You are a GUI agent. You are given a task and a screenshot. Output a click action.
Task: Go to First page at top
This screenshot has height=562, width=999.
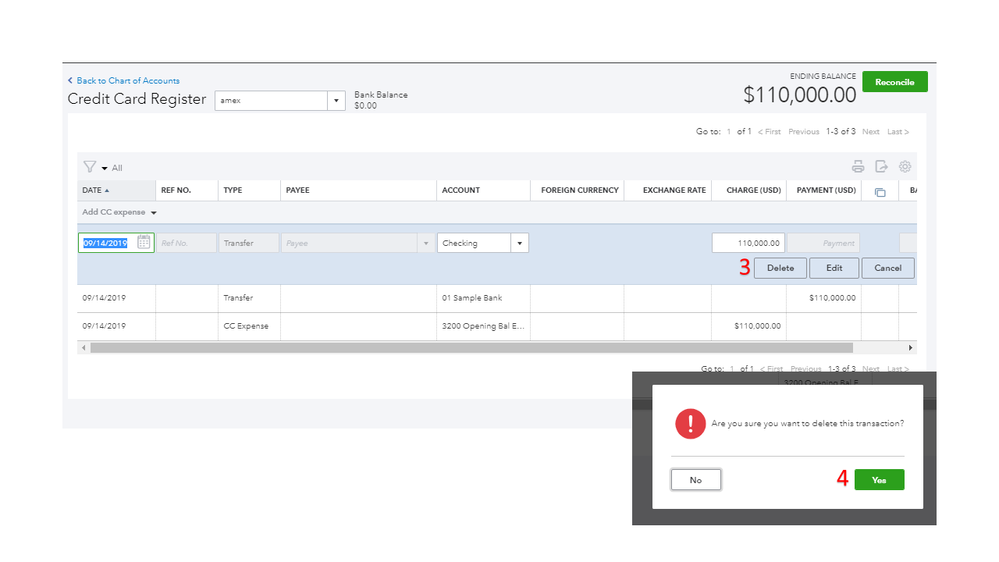(x=769, y=132)
